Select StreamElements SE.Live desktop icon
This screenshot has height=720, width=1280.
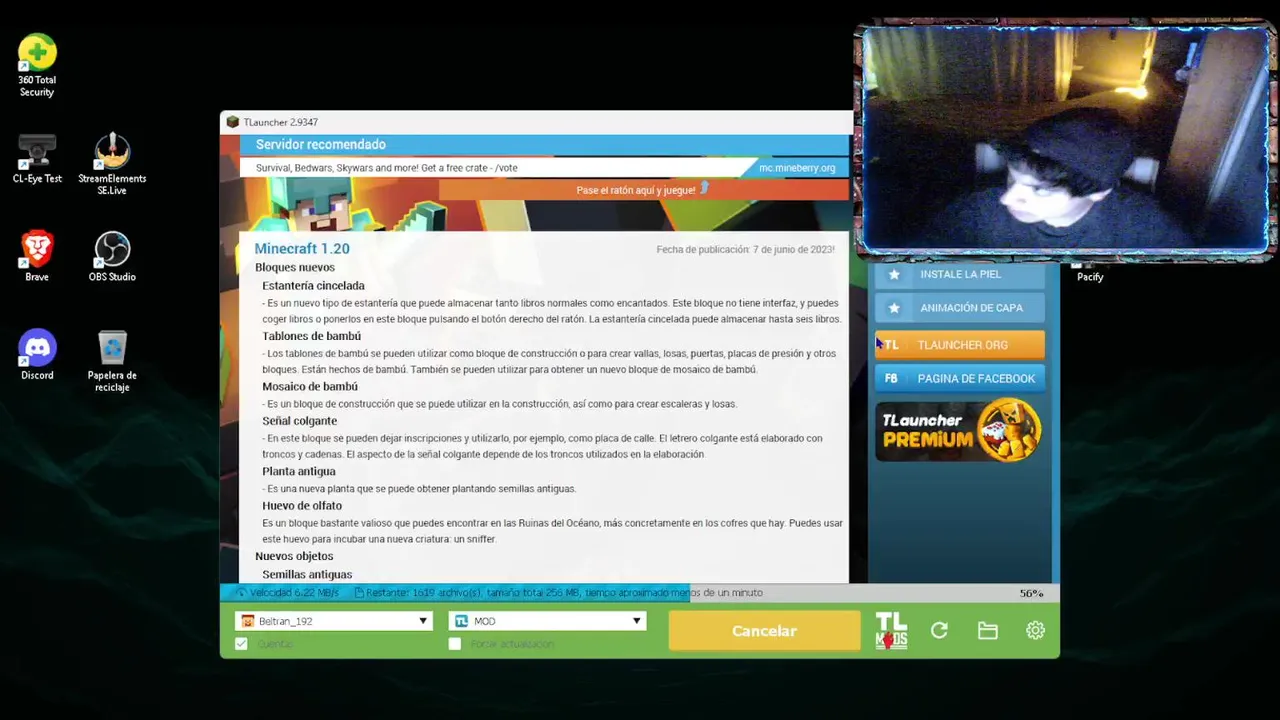point(112,164)
